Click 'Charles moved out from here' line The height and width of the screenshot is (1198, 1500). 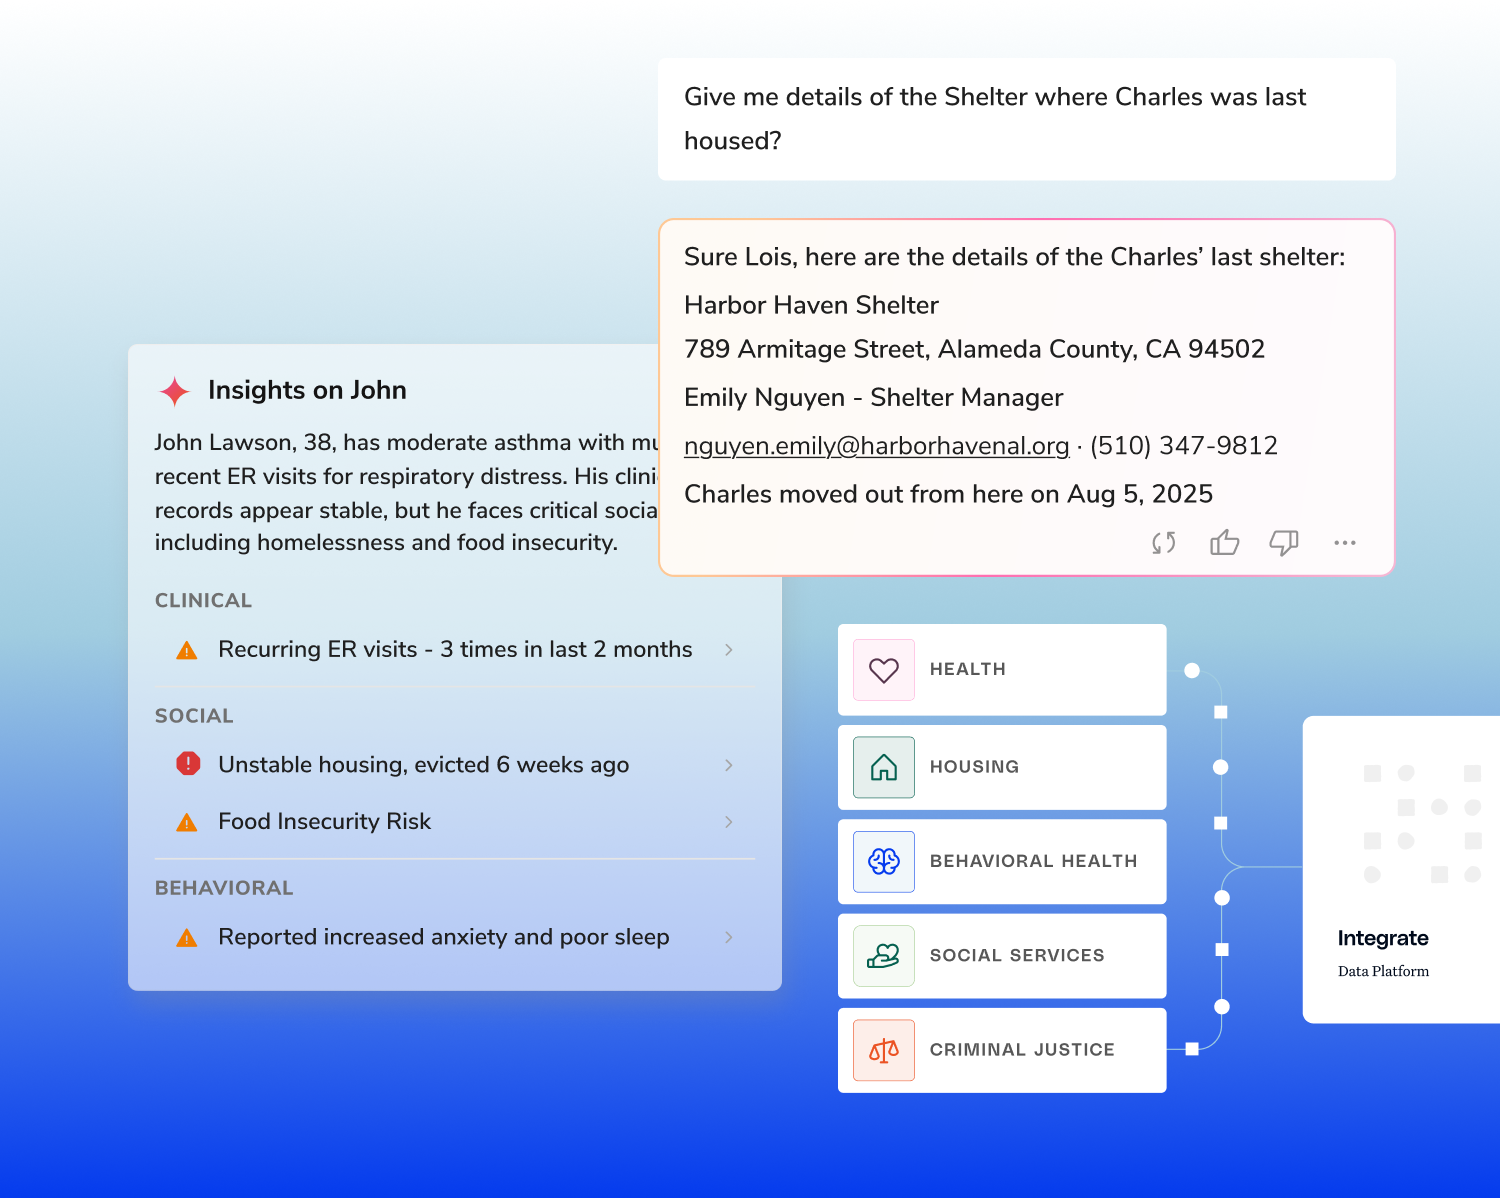click(x=948, y=494)
